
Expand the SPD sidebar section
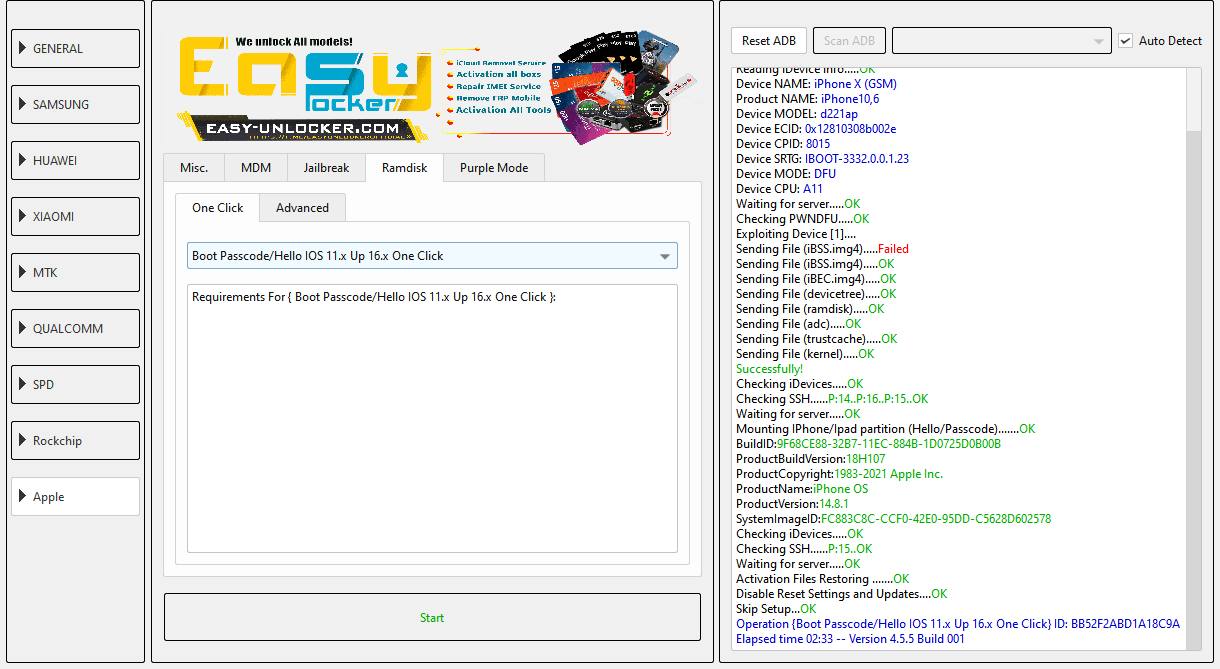pos(75,384)
